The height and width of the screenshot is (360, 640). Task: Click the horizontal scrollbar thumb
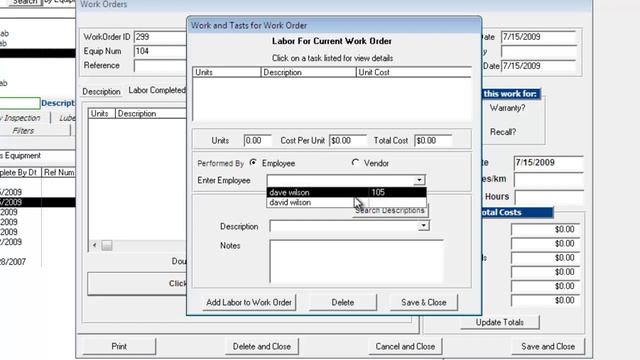point(107,245)
